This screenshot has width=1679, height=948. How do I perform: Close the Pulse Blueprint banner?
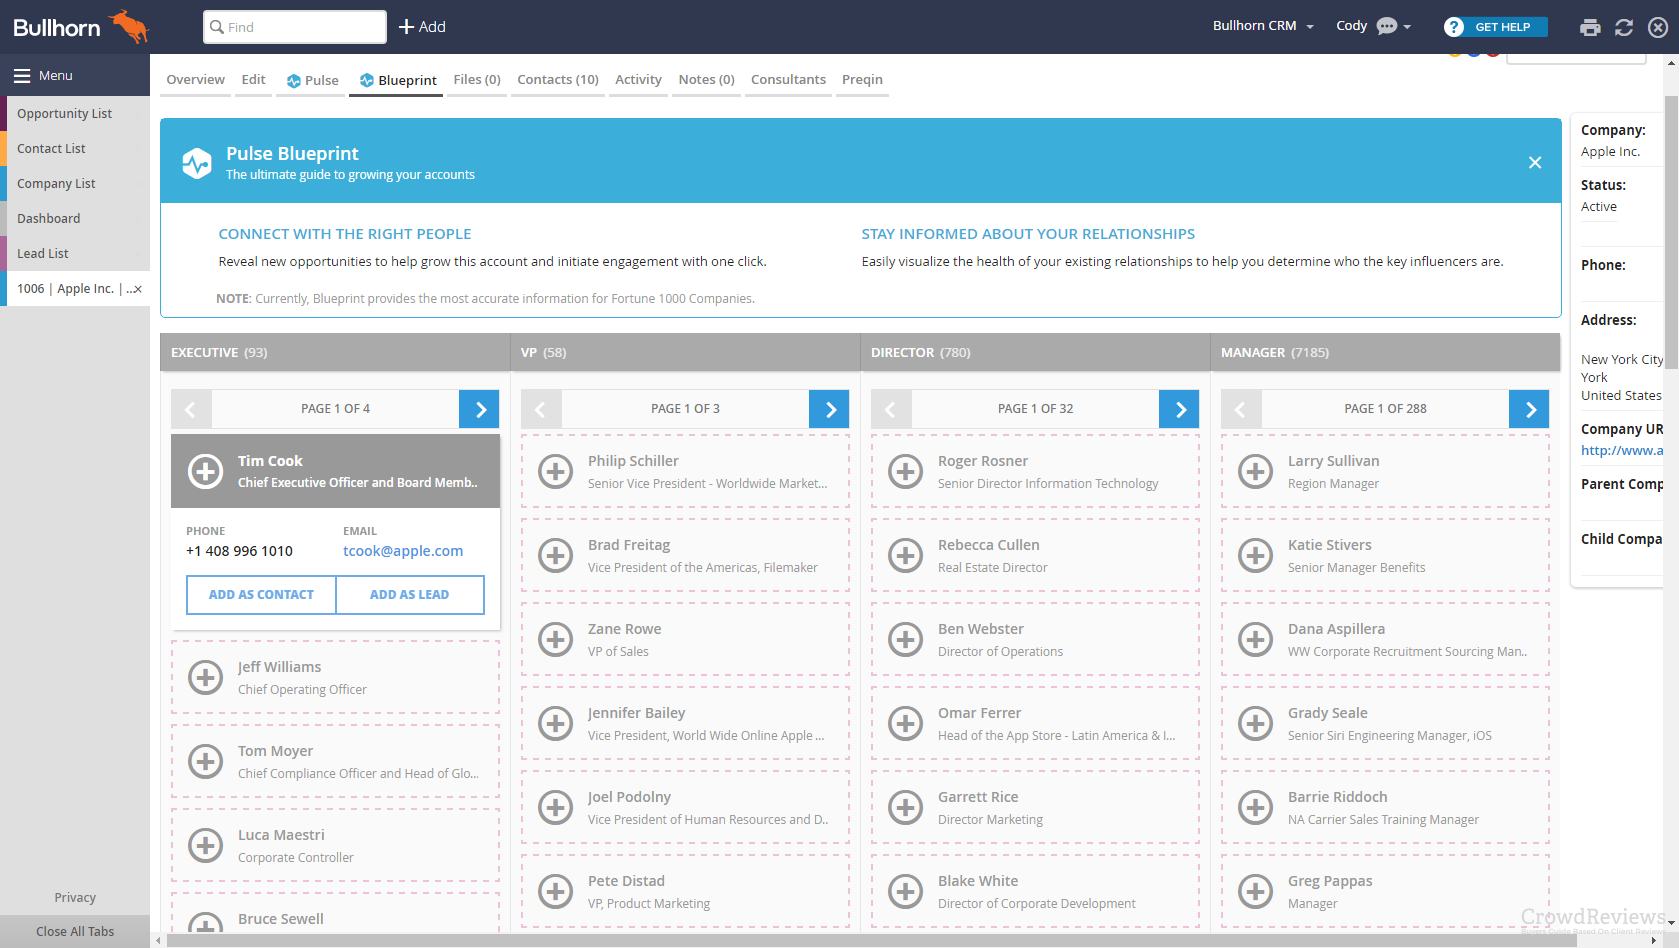coord(1535,162)
